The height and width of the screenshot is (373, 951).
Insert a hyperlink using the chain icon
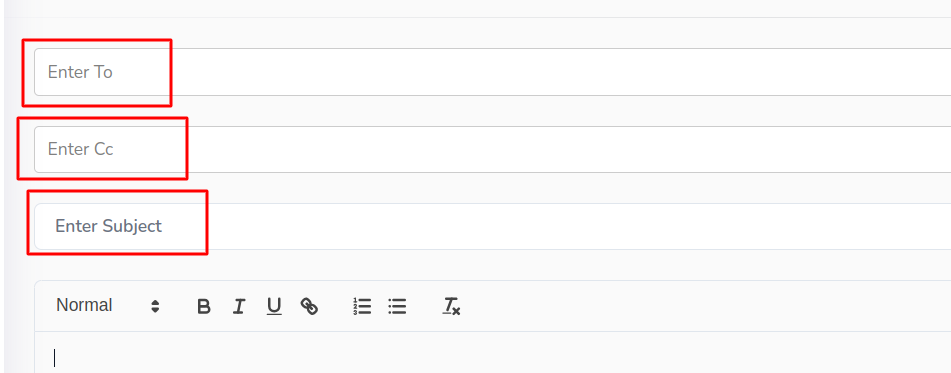(309, 306)
